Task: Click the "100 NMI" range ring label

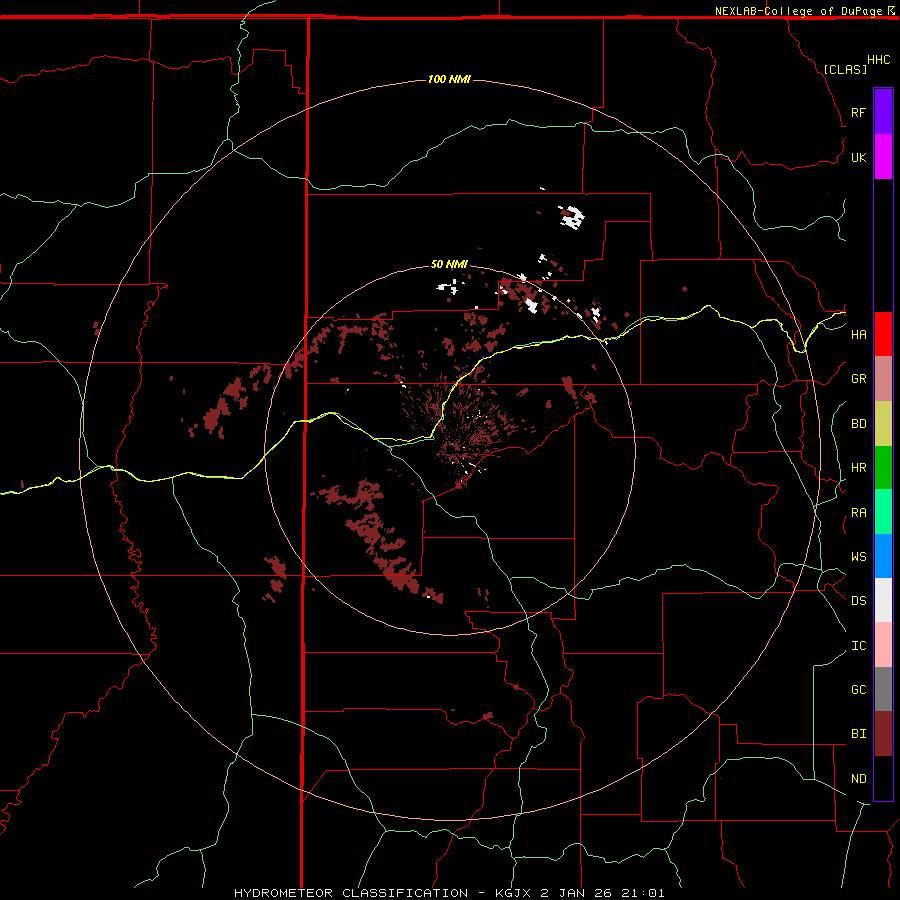Action: [449, 79]
